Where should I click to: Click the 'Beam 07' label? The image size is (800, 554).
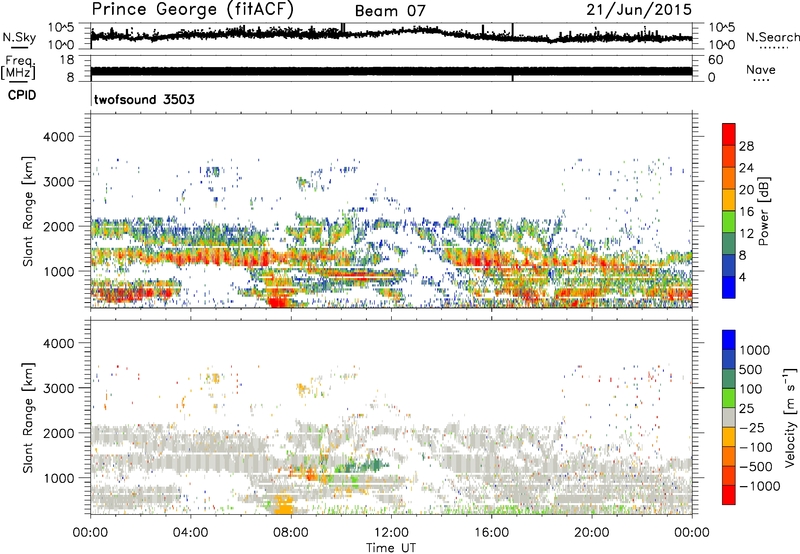click(x=390, y=11)
